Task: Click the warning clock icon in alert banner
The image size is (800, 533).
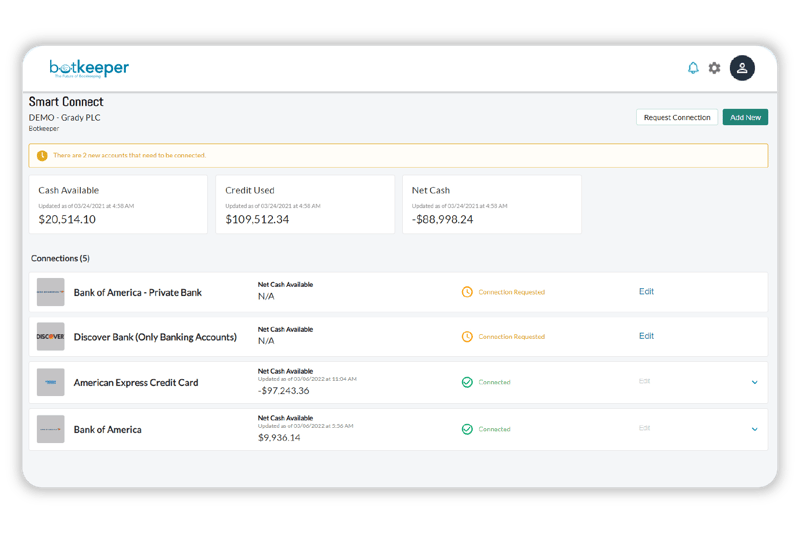Action: pyautogui.click(x=42, y=156)
